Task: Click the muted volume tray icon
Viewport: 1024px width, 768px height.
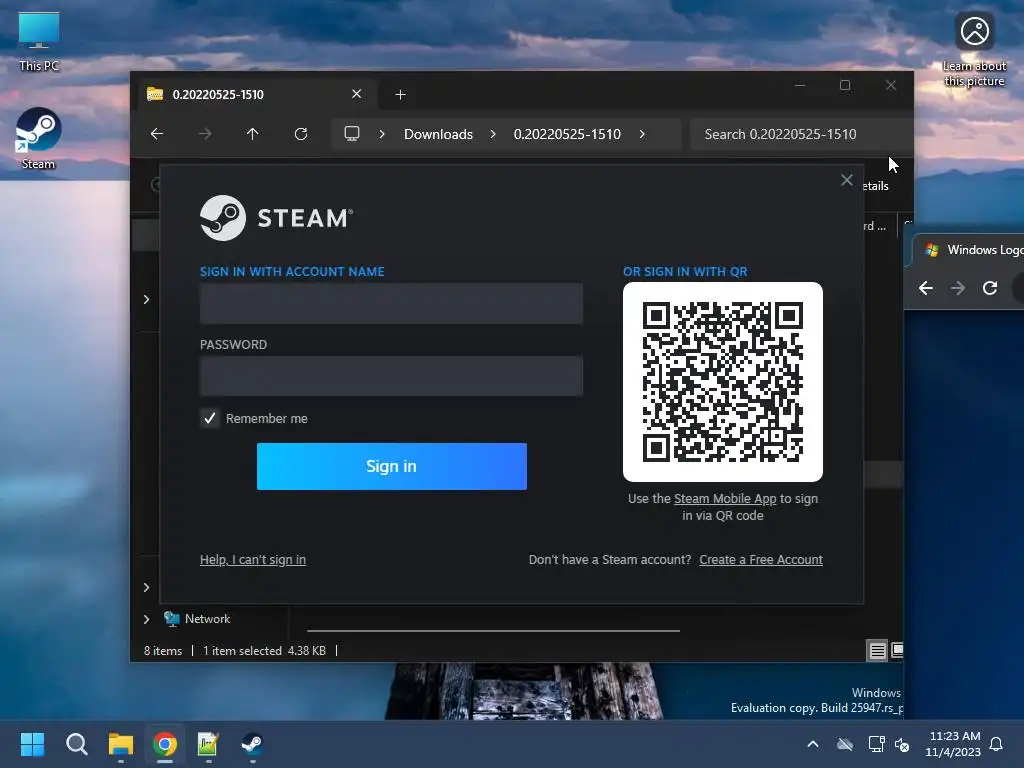Action: pyautogui.click(x=902, y=744)
